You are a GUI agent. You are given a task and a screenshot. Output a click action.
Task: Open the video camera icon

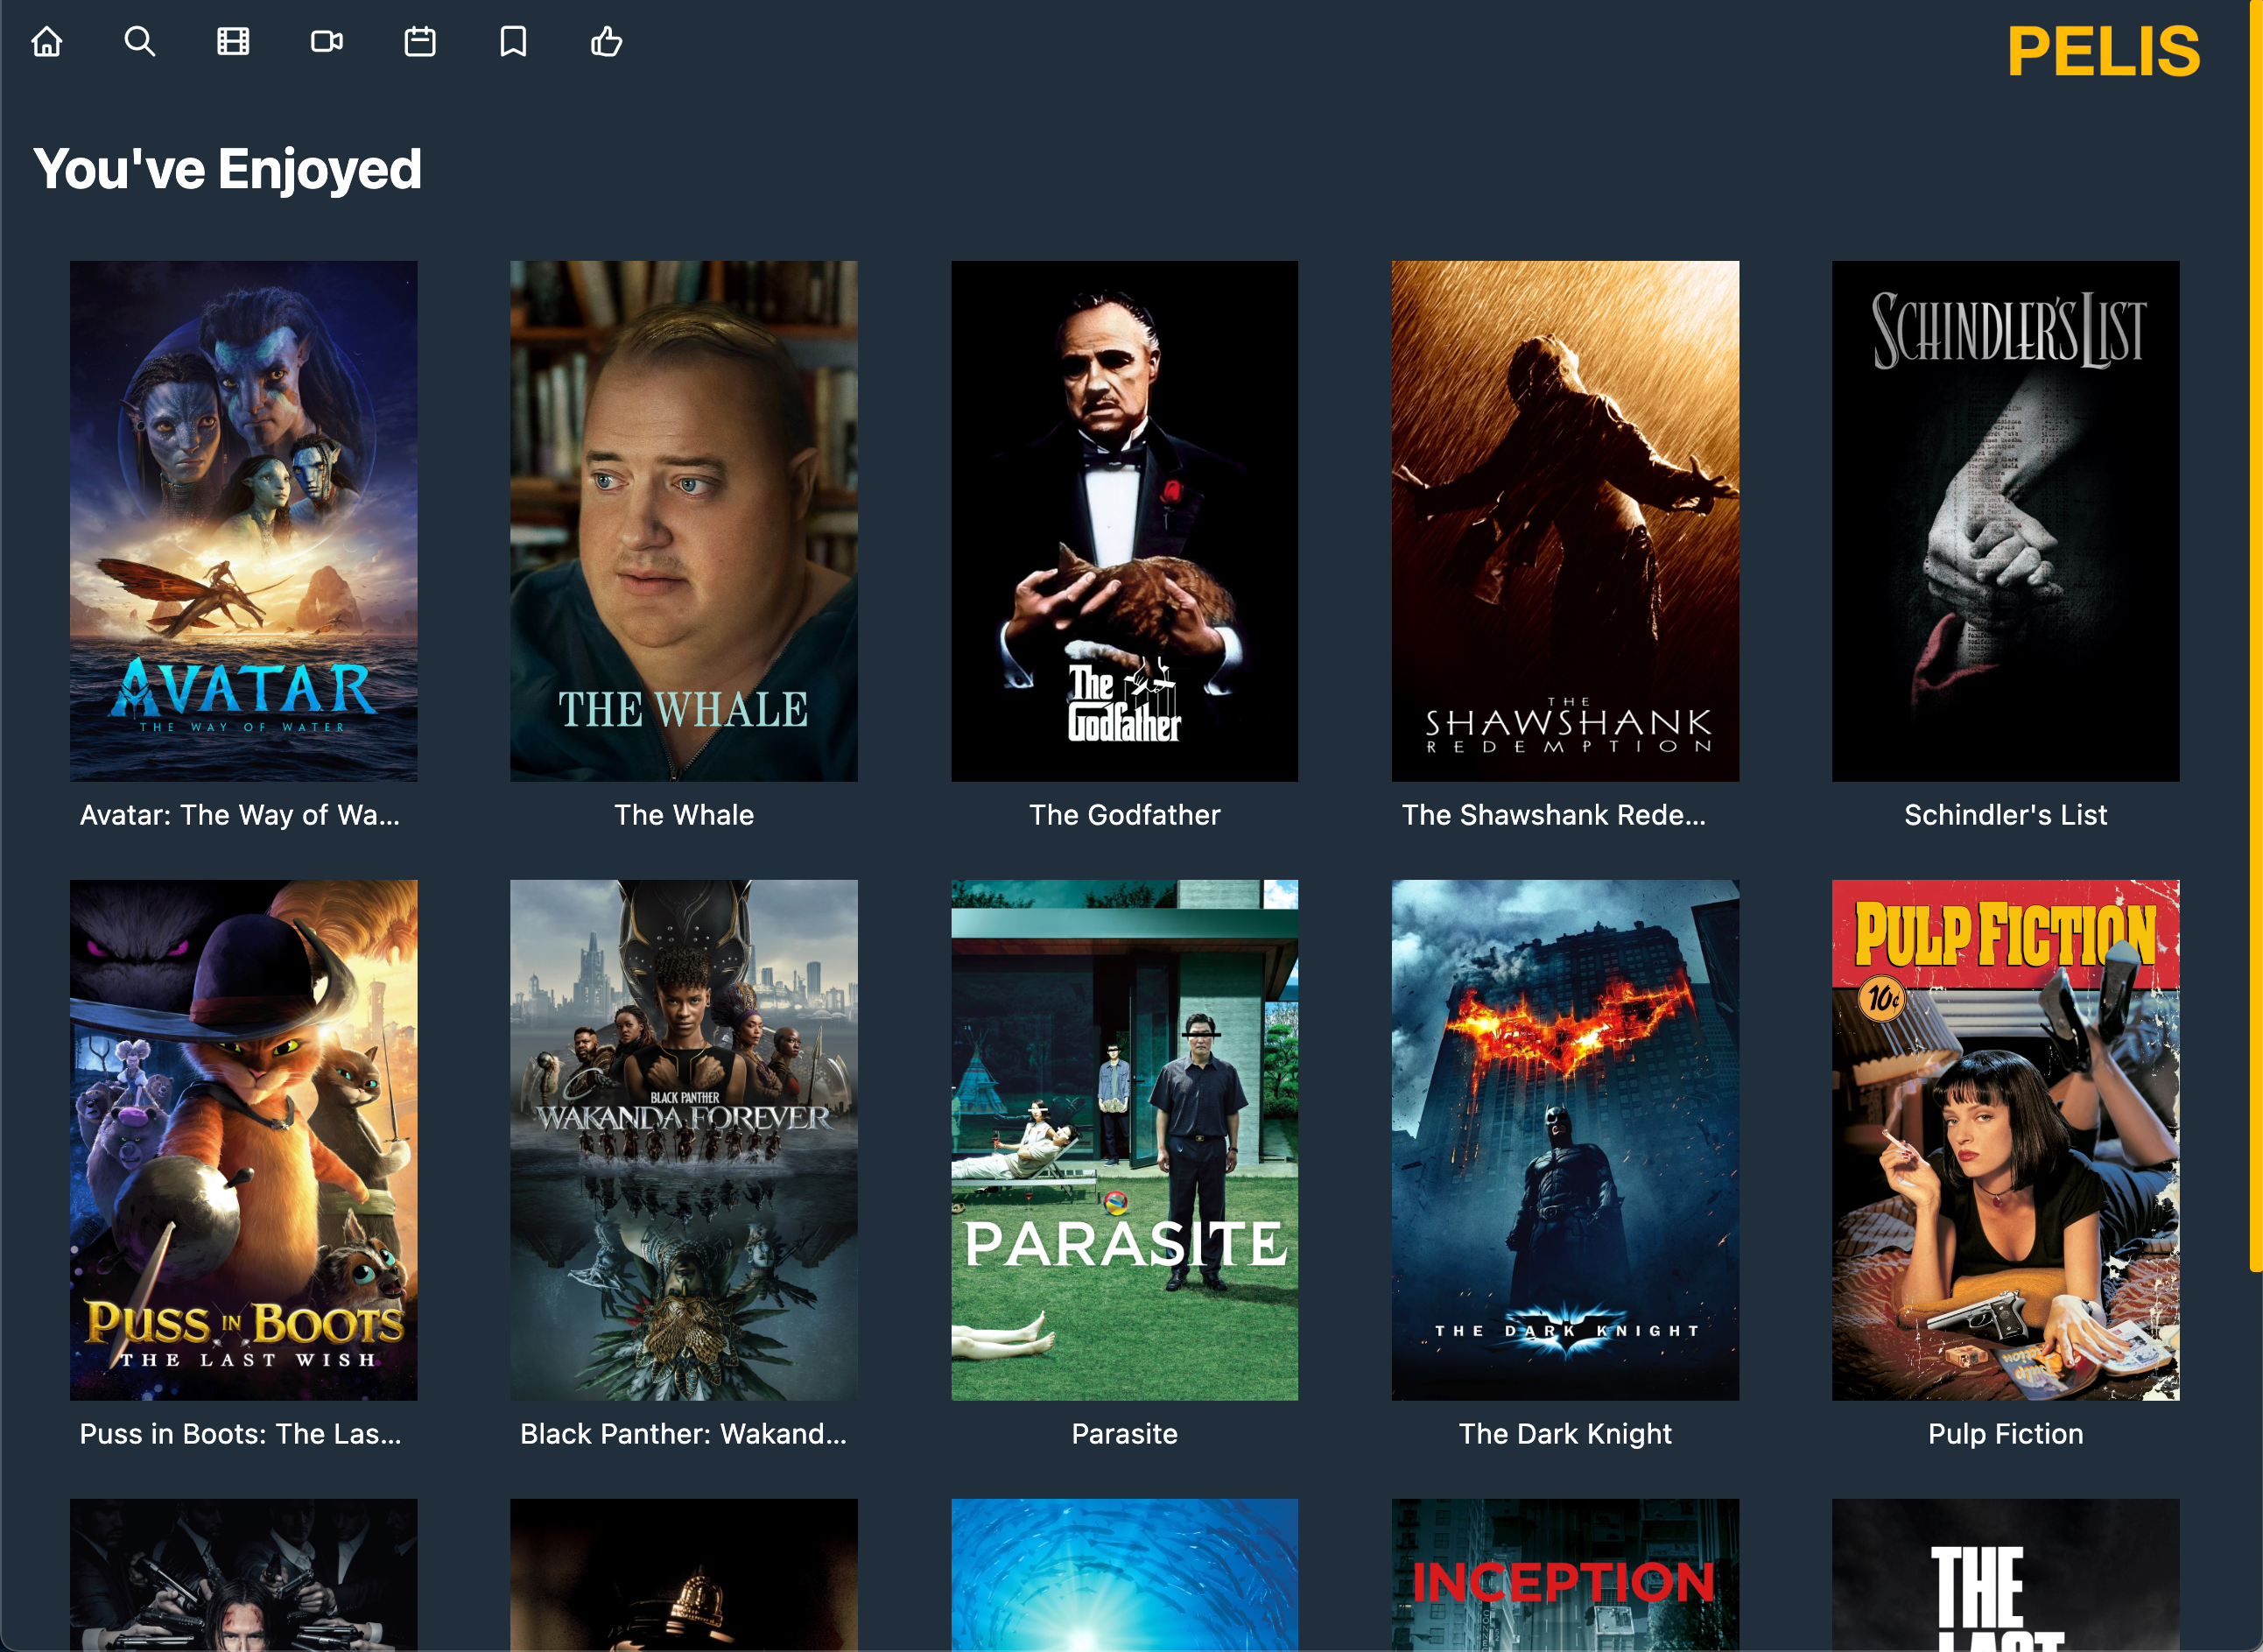coord(327,42)
